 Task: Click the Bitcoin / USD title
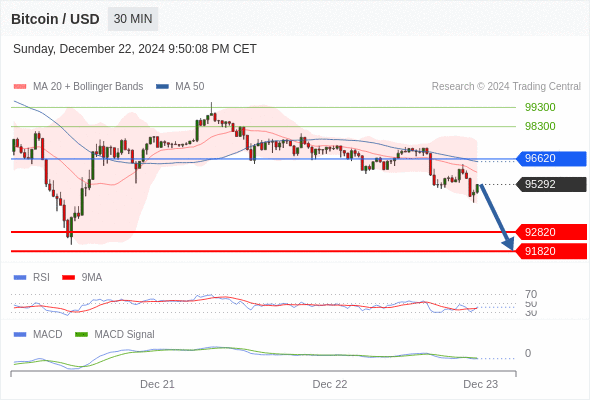point(55,19)
